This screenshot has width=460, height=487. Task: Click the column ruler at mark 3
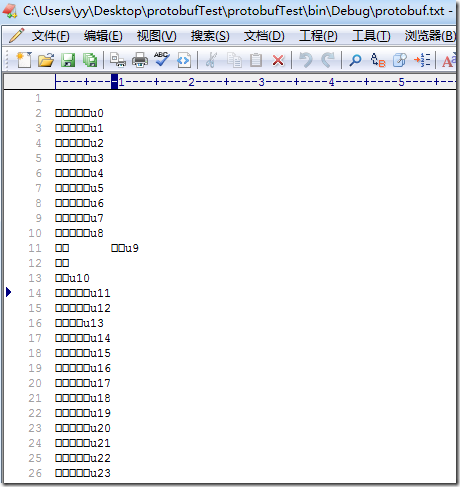point(261,82)
